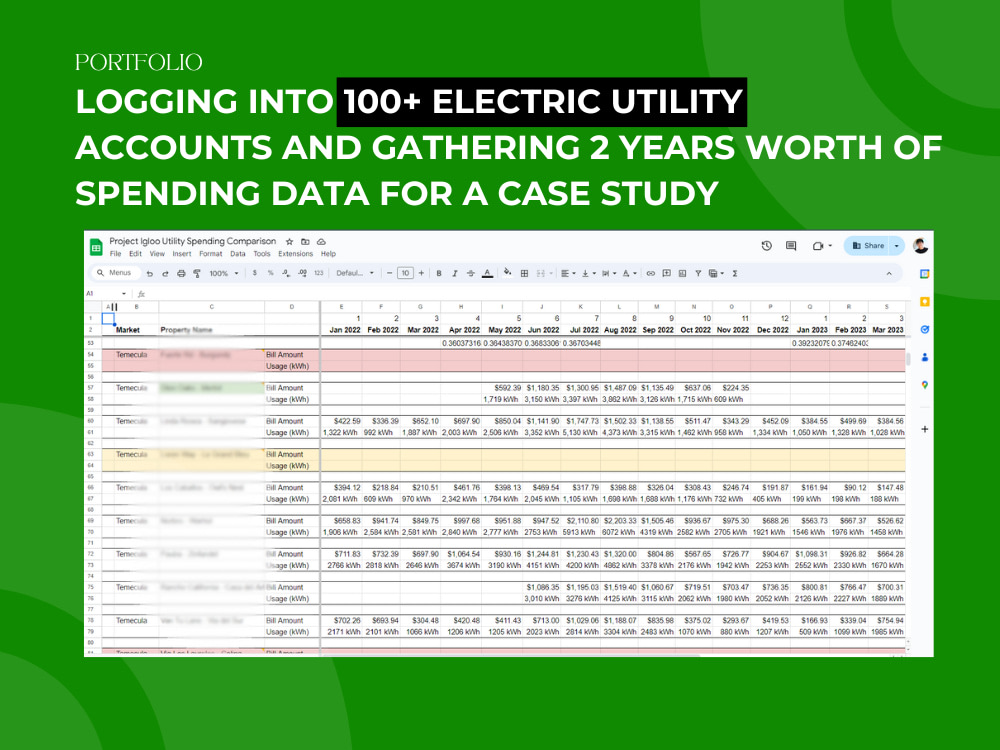This screenshot has height=750, width=1000.
Task: Open the Extensions menu
Action: coord(295,254)
